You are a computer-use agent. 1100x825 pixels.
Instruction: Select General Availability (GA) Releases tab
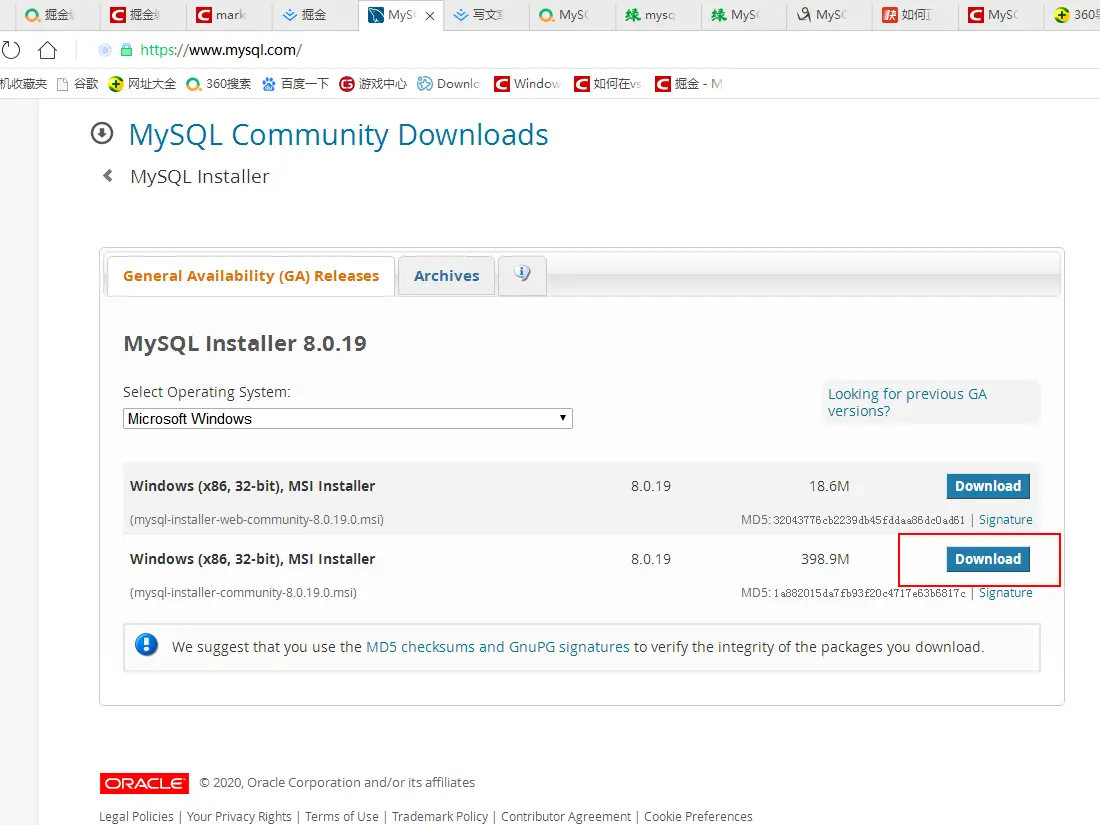click(250, 276)
